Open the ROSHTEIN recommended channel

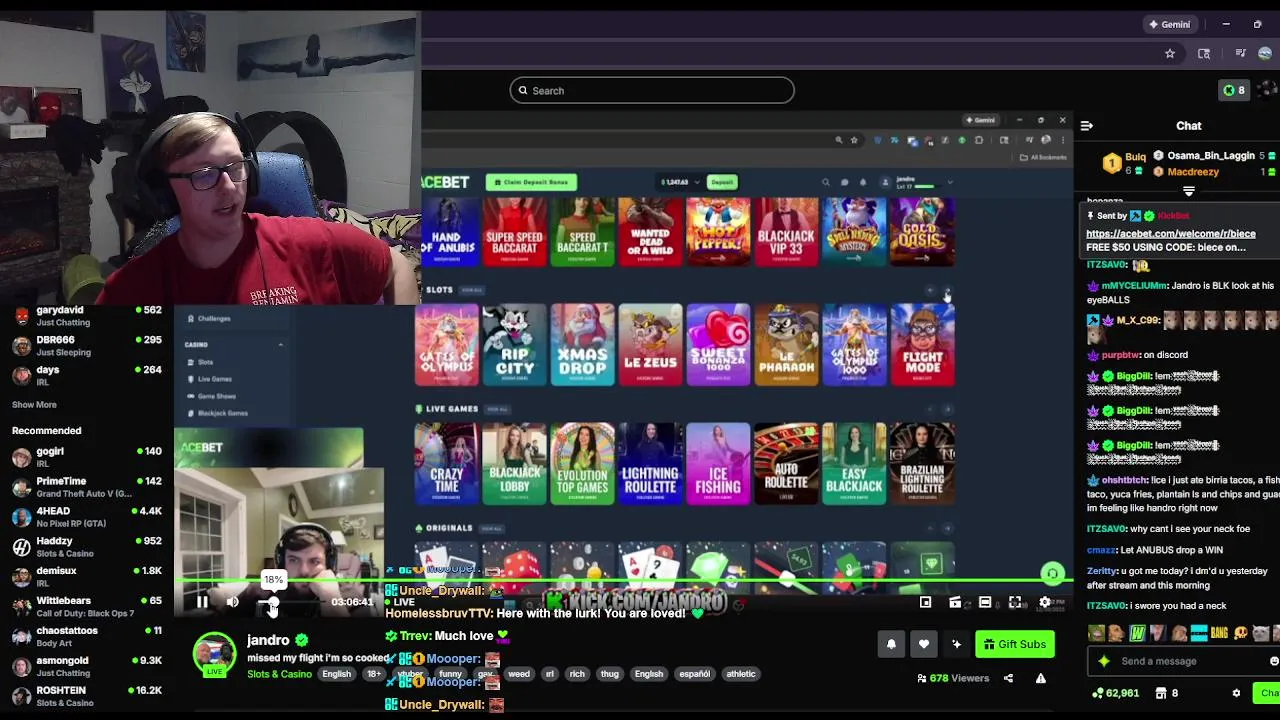point(87,696)
